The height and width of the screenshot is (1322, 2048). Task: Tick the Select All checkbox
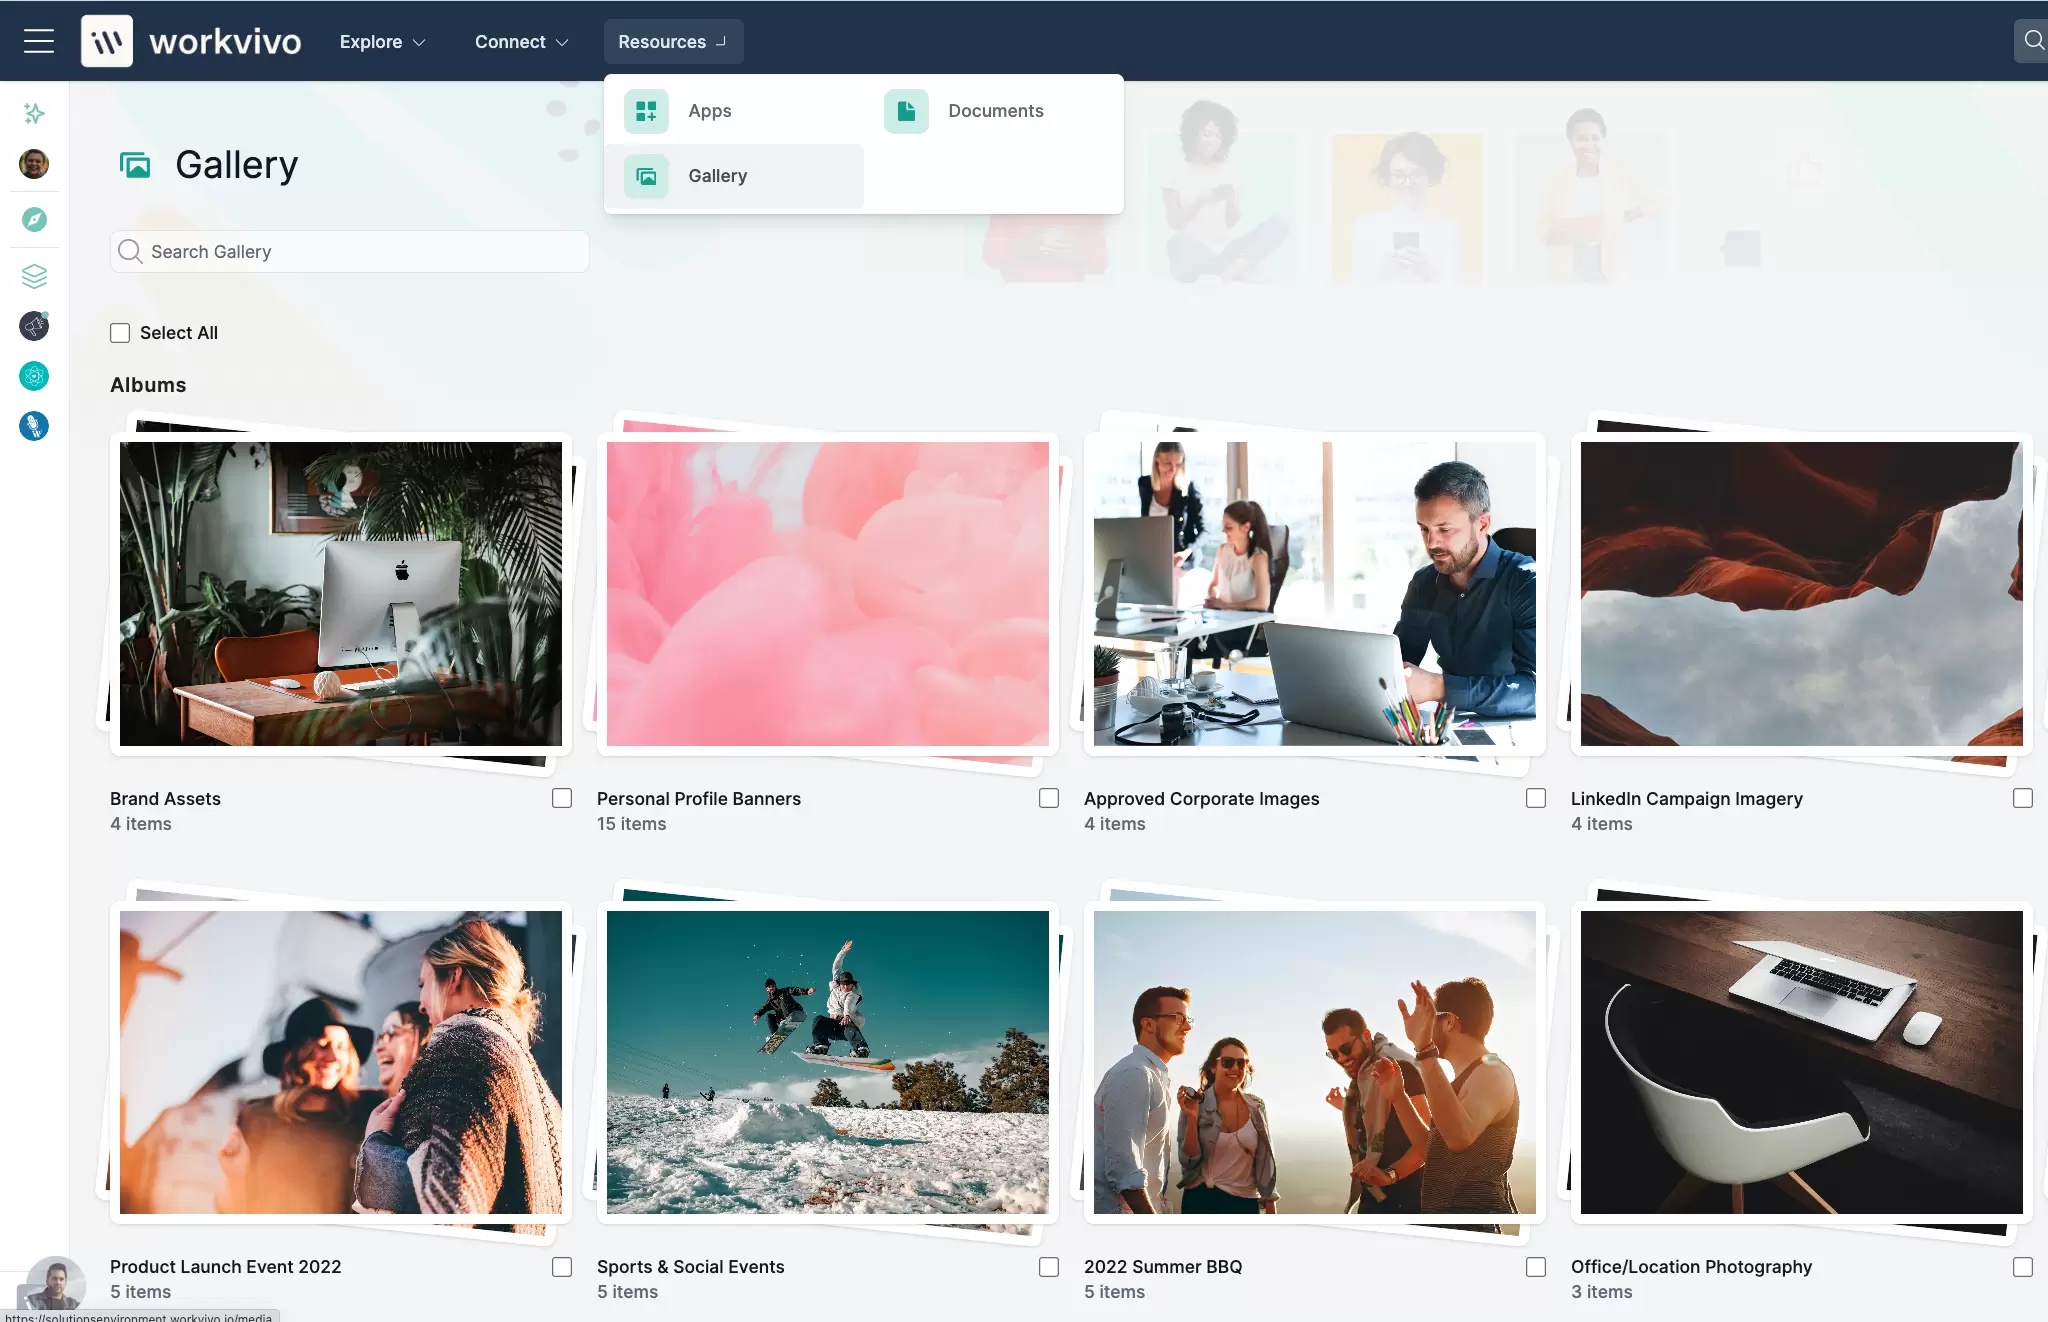pos(120,333)
